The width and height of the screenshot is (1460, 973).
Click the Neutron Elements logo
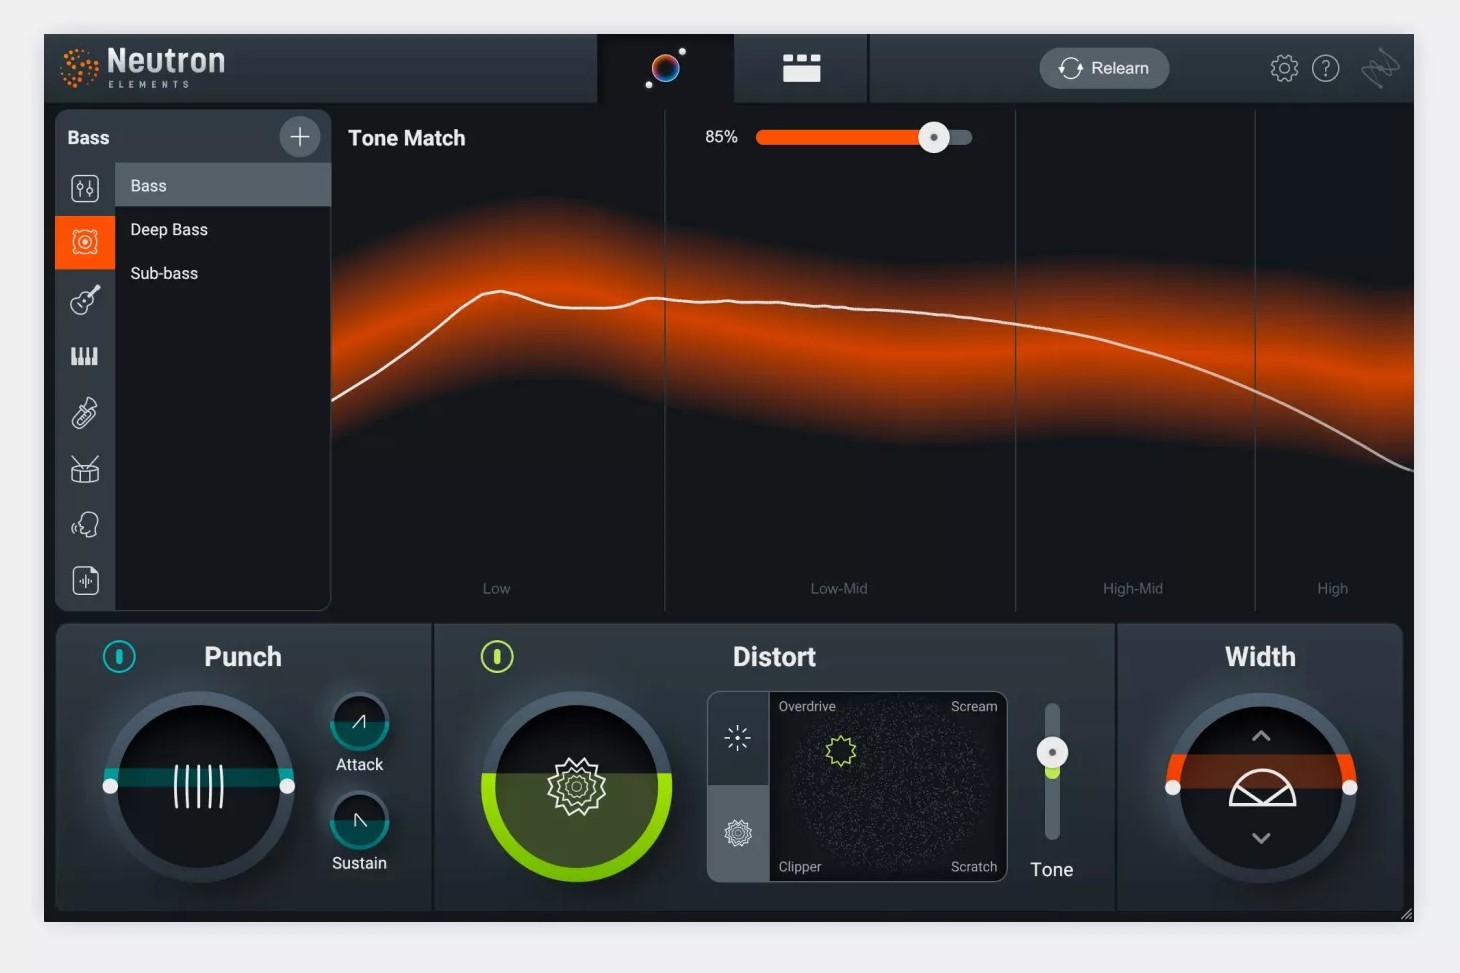143,67
